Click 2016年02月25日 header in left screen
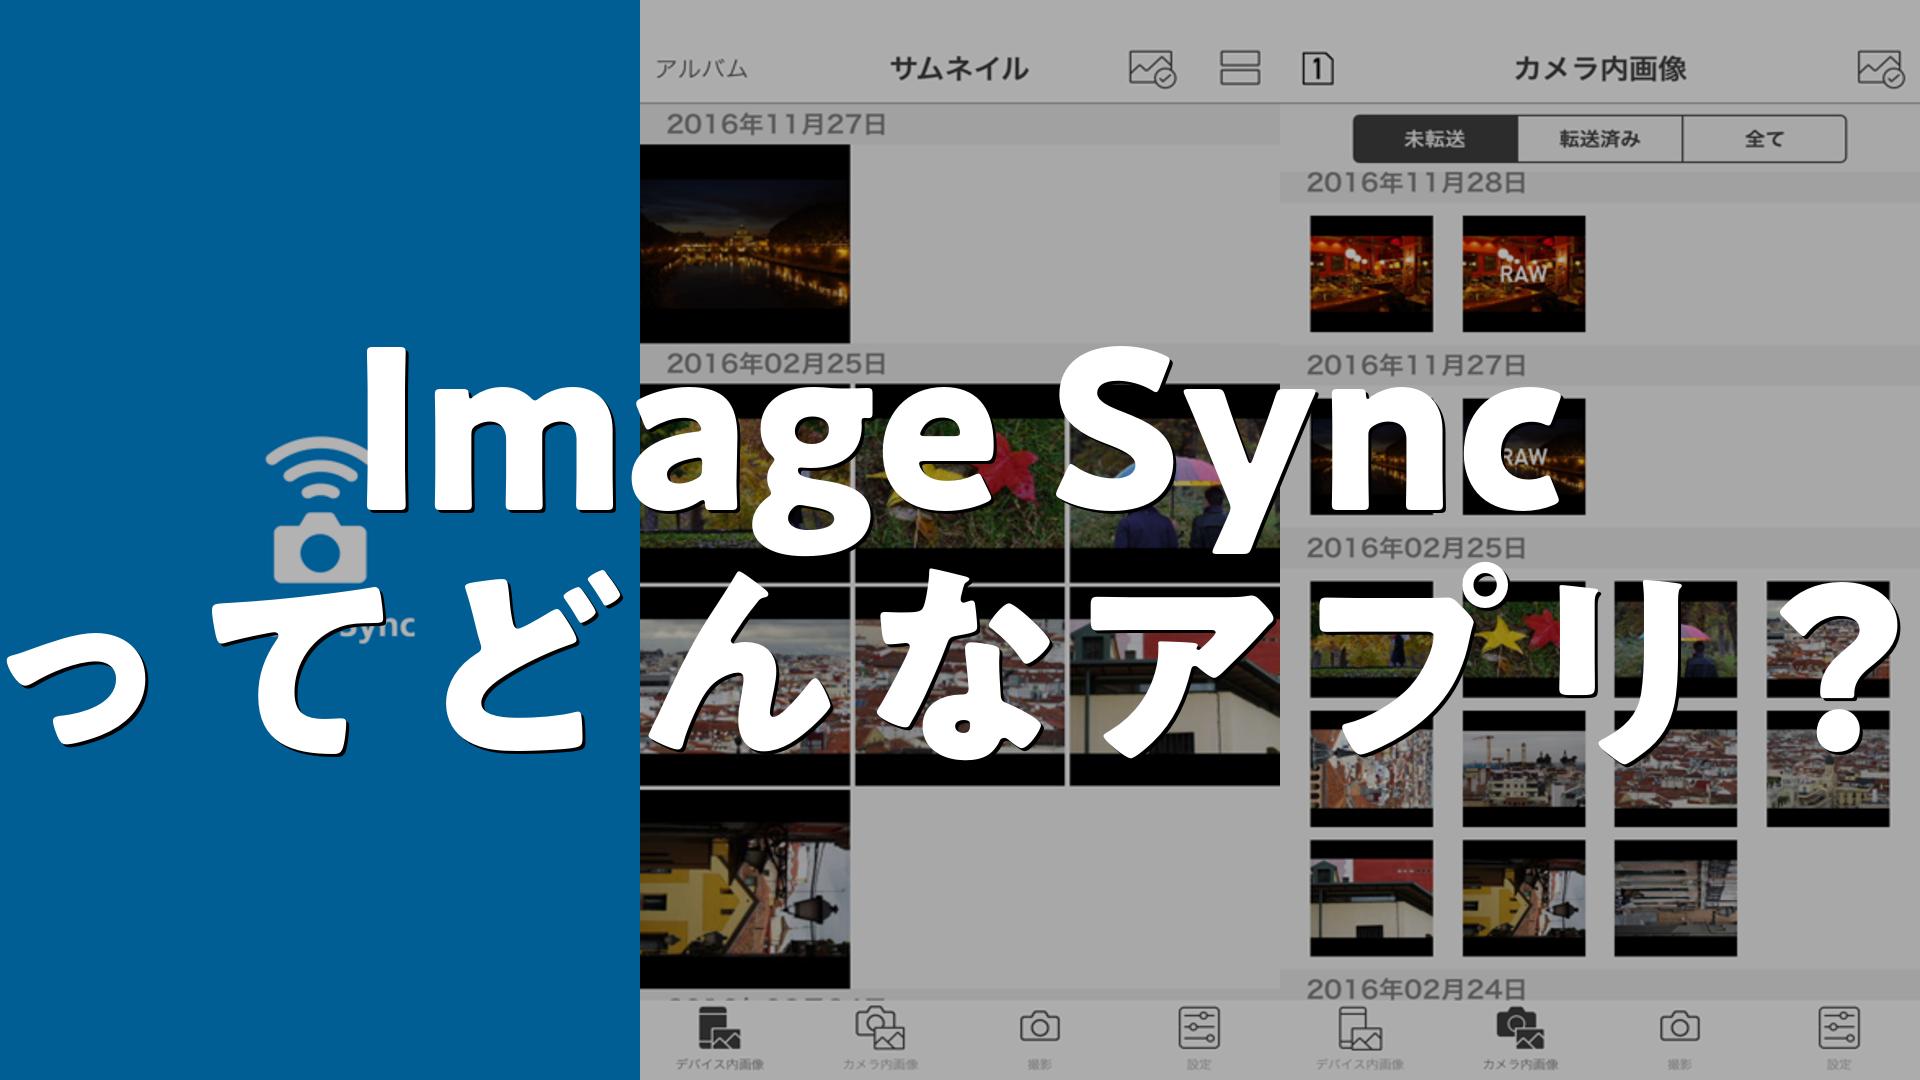1920x1080 pixels. (x=776, y=363)
